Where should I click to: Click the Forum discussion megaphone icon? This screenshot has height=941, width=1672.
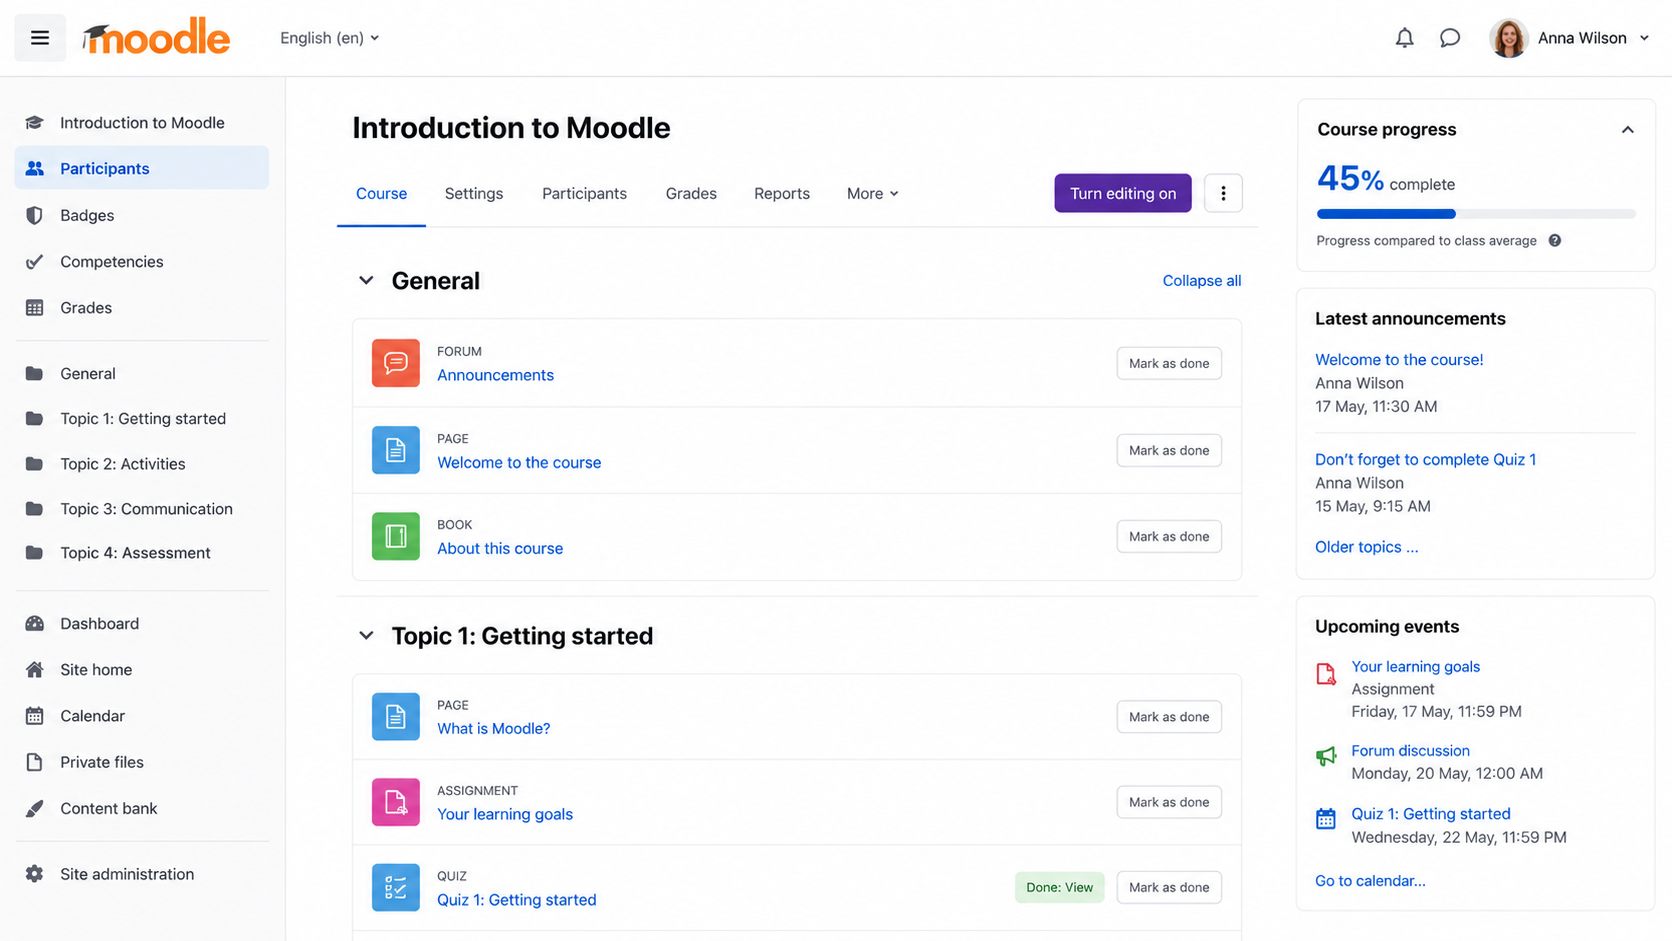click(x=1326, y=756)
